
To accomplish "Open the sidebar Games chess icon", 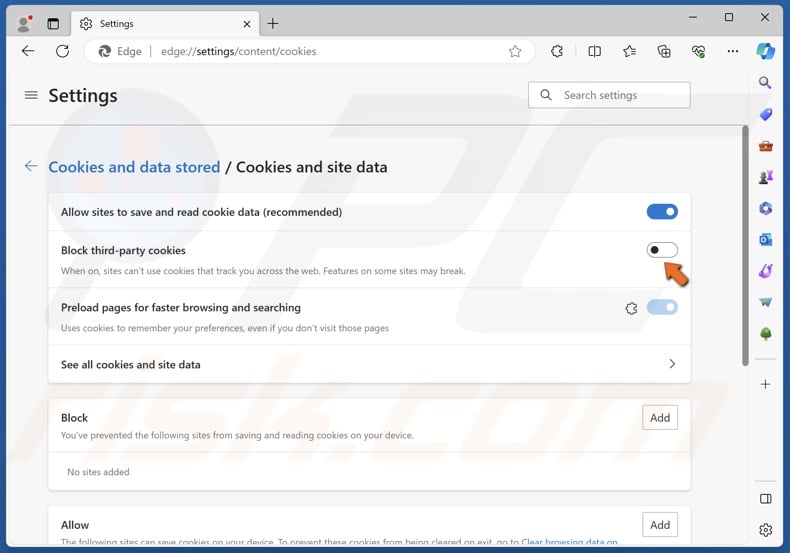I will click(765, 177).
